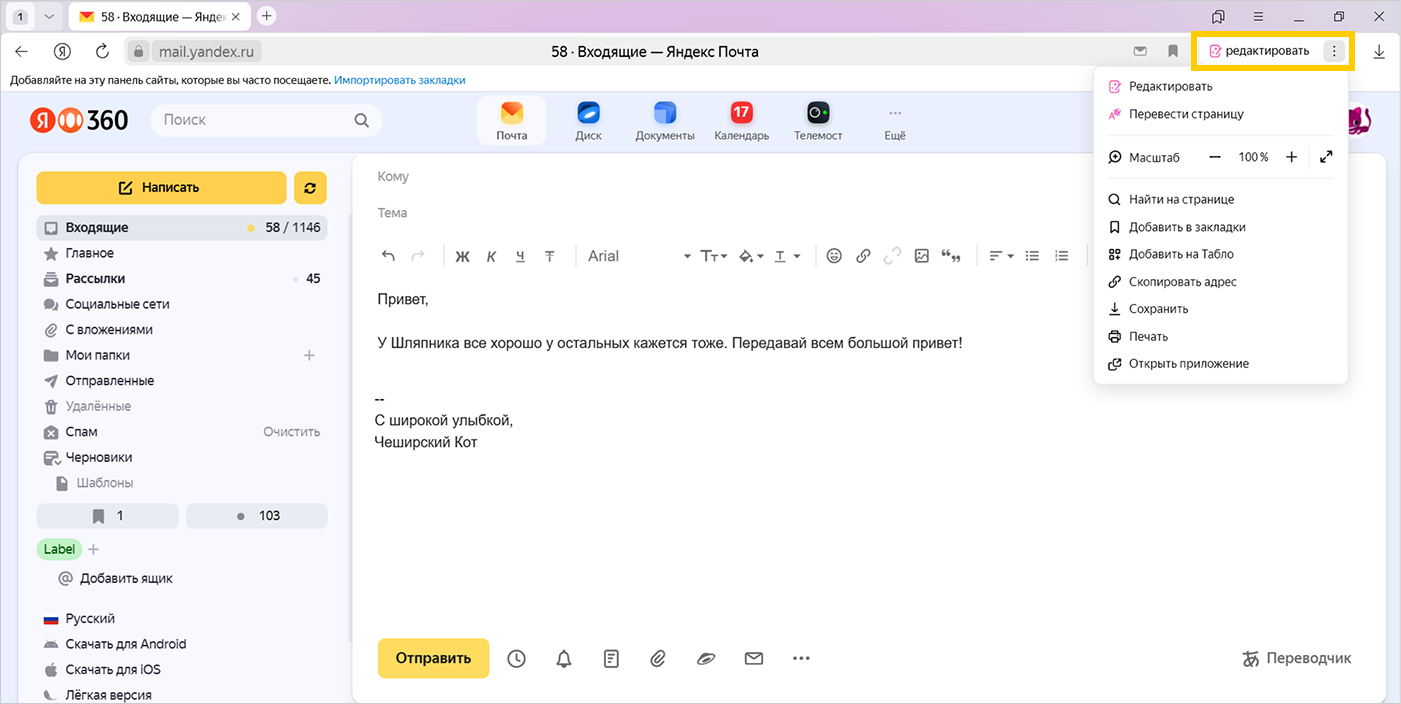The image size is (1401, 704).
Task: Toggle strikethrough text formatting
Action: (x=549, y=257)
